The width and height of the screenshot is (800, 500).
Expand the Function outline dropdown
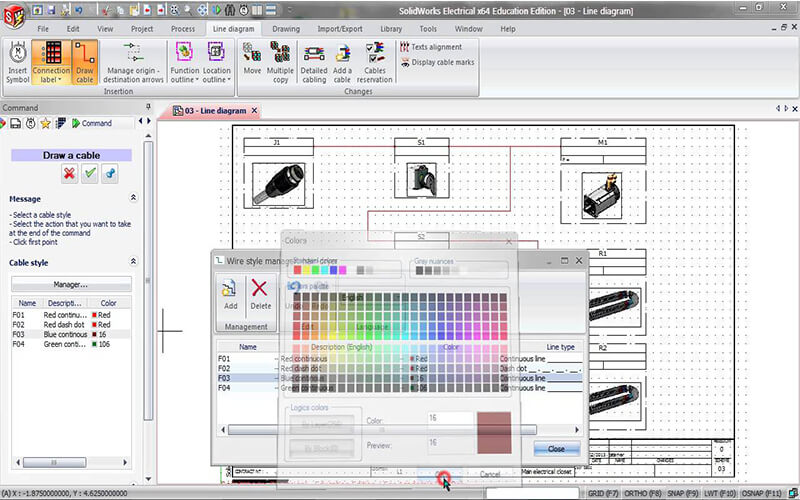[184, 79]
